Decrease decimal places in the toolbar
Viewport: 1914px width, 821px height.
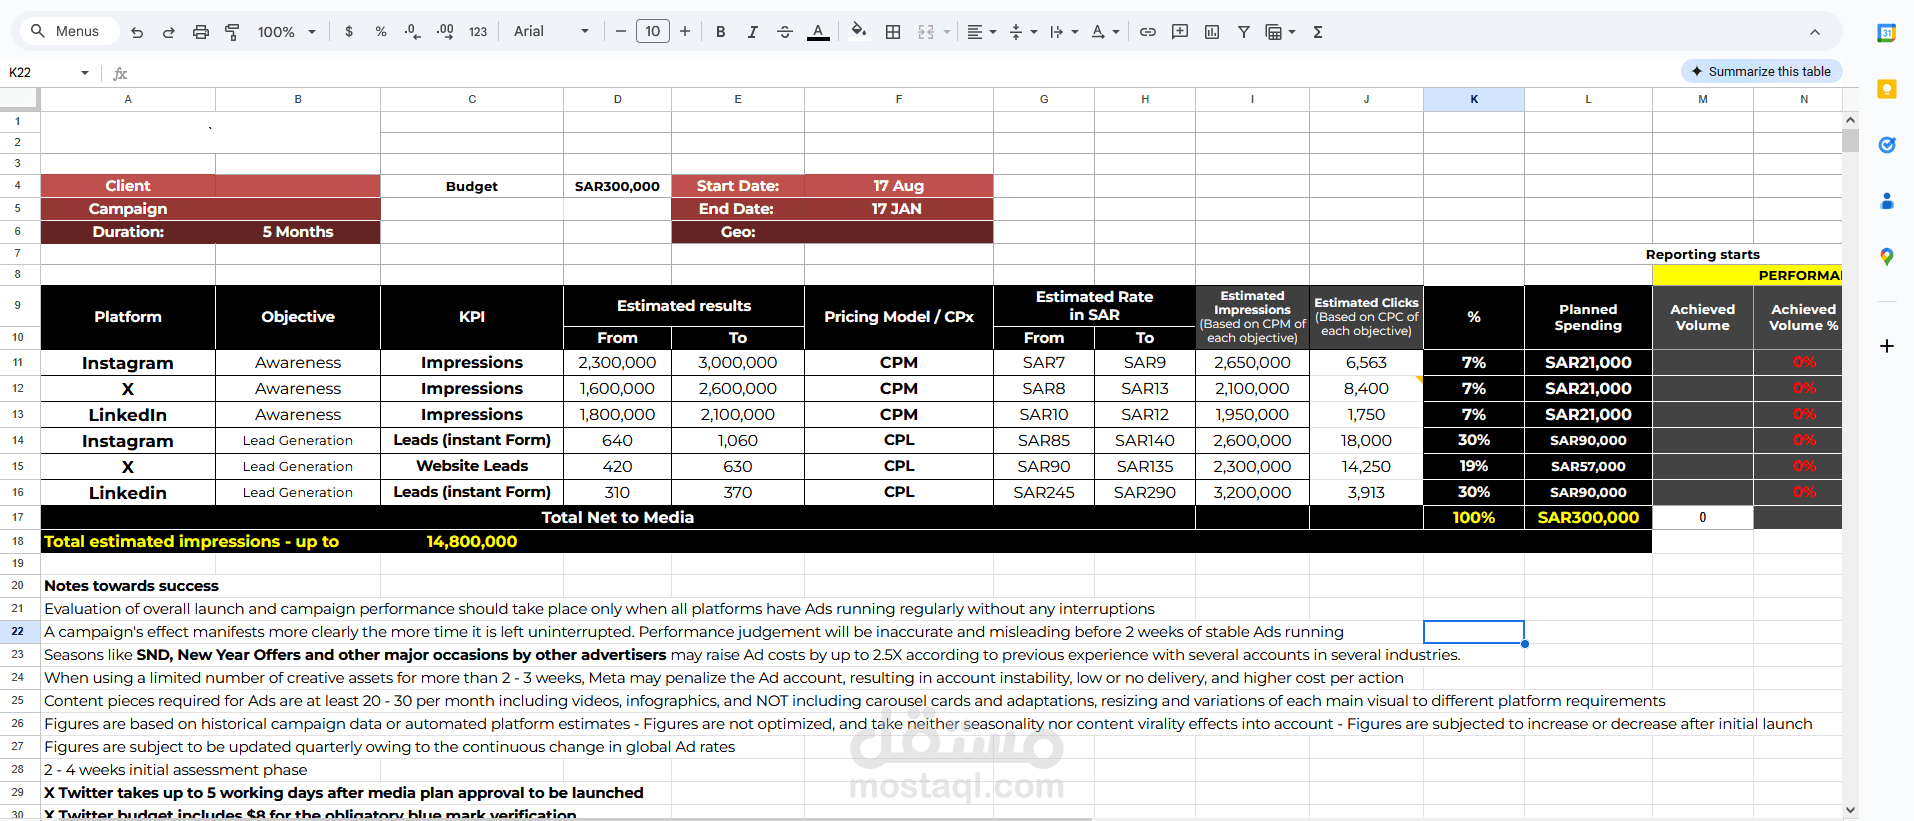(413, 32)
